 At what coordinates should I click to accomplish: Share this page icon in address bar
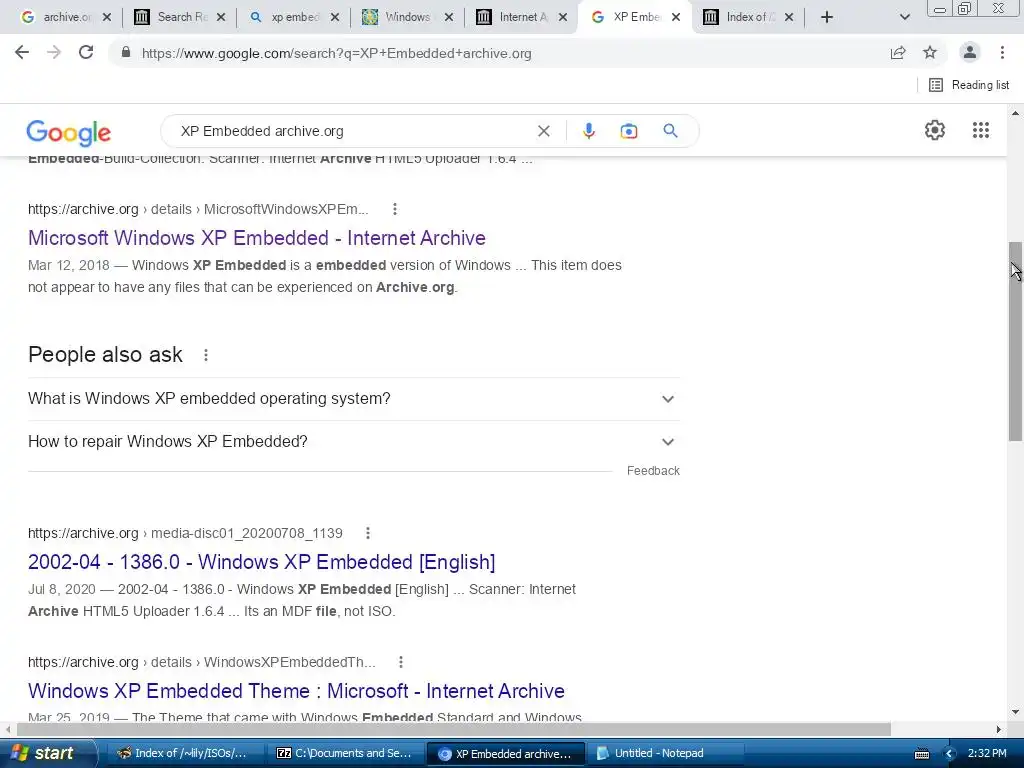pyautogui.click(x=898, y=53)
